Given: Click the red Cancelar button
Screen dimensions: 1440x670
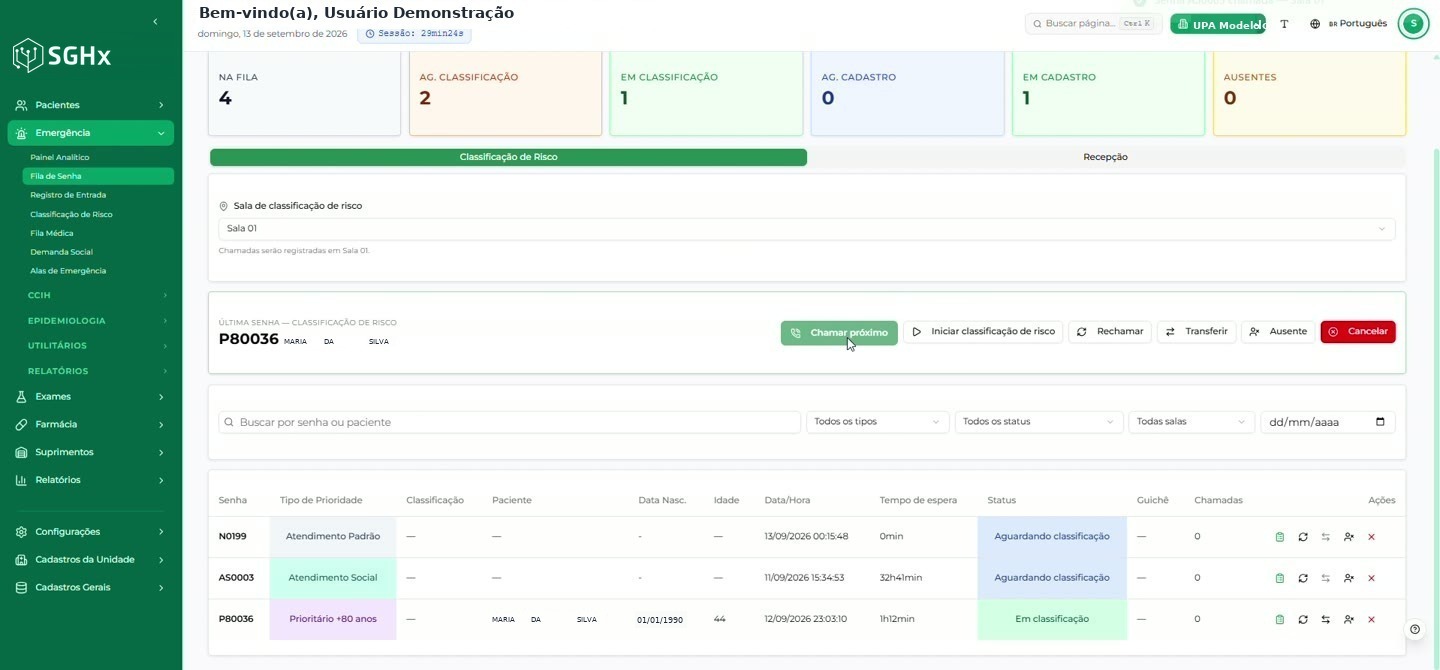Looking at the screenshot, I should coord(1358,332).
